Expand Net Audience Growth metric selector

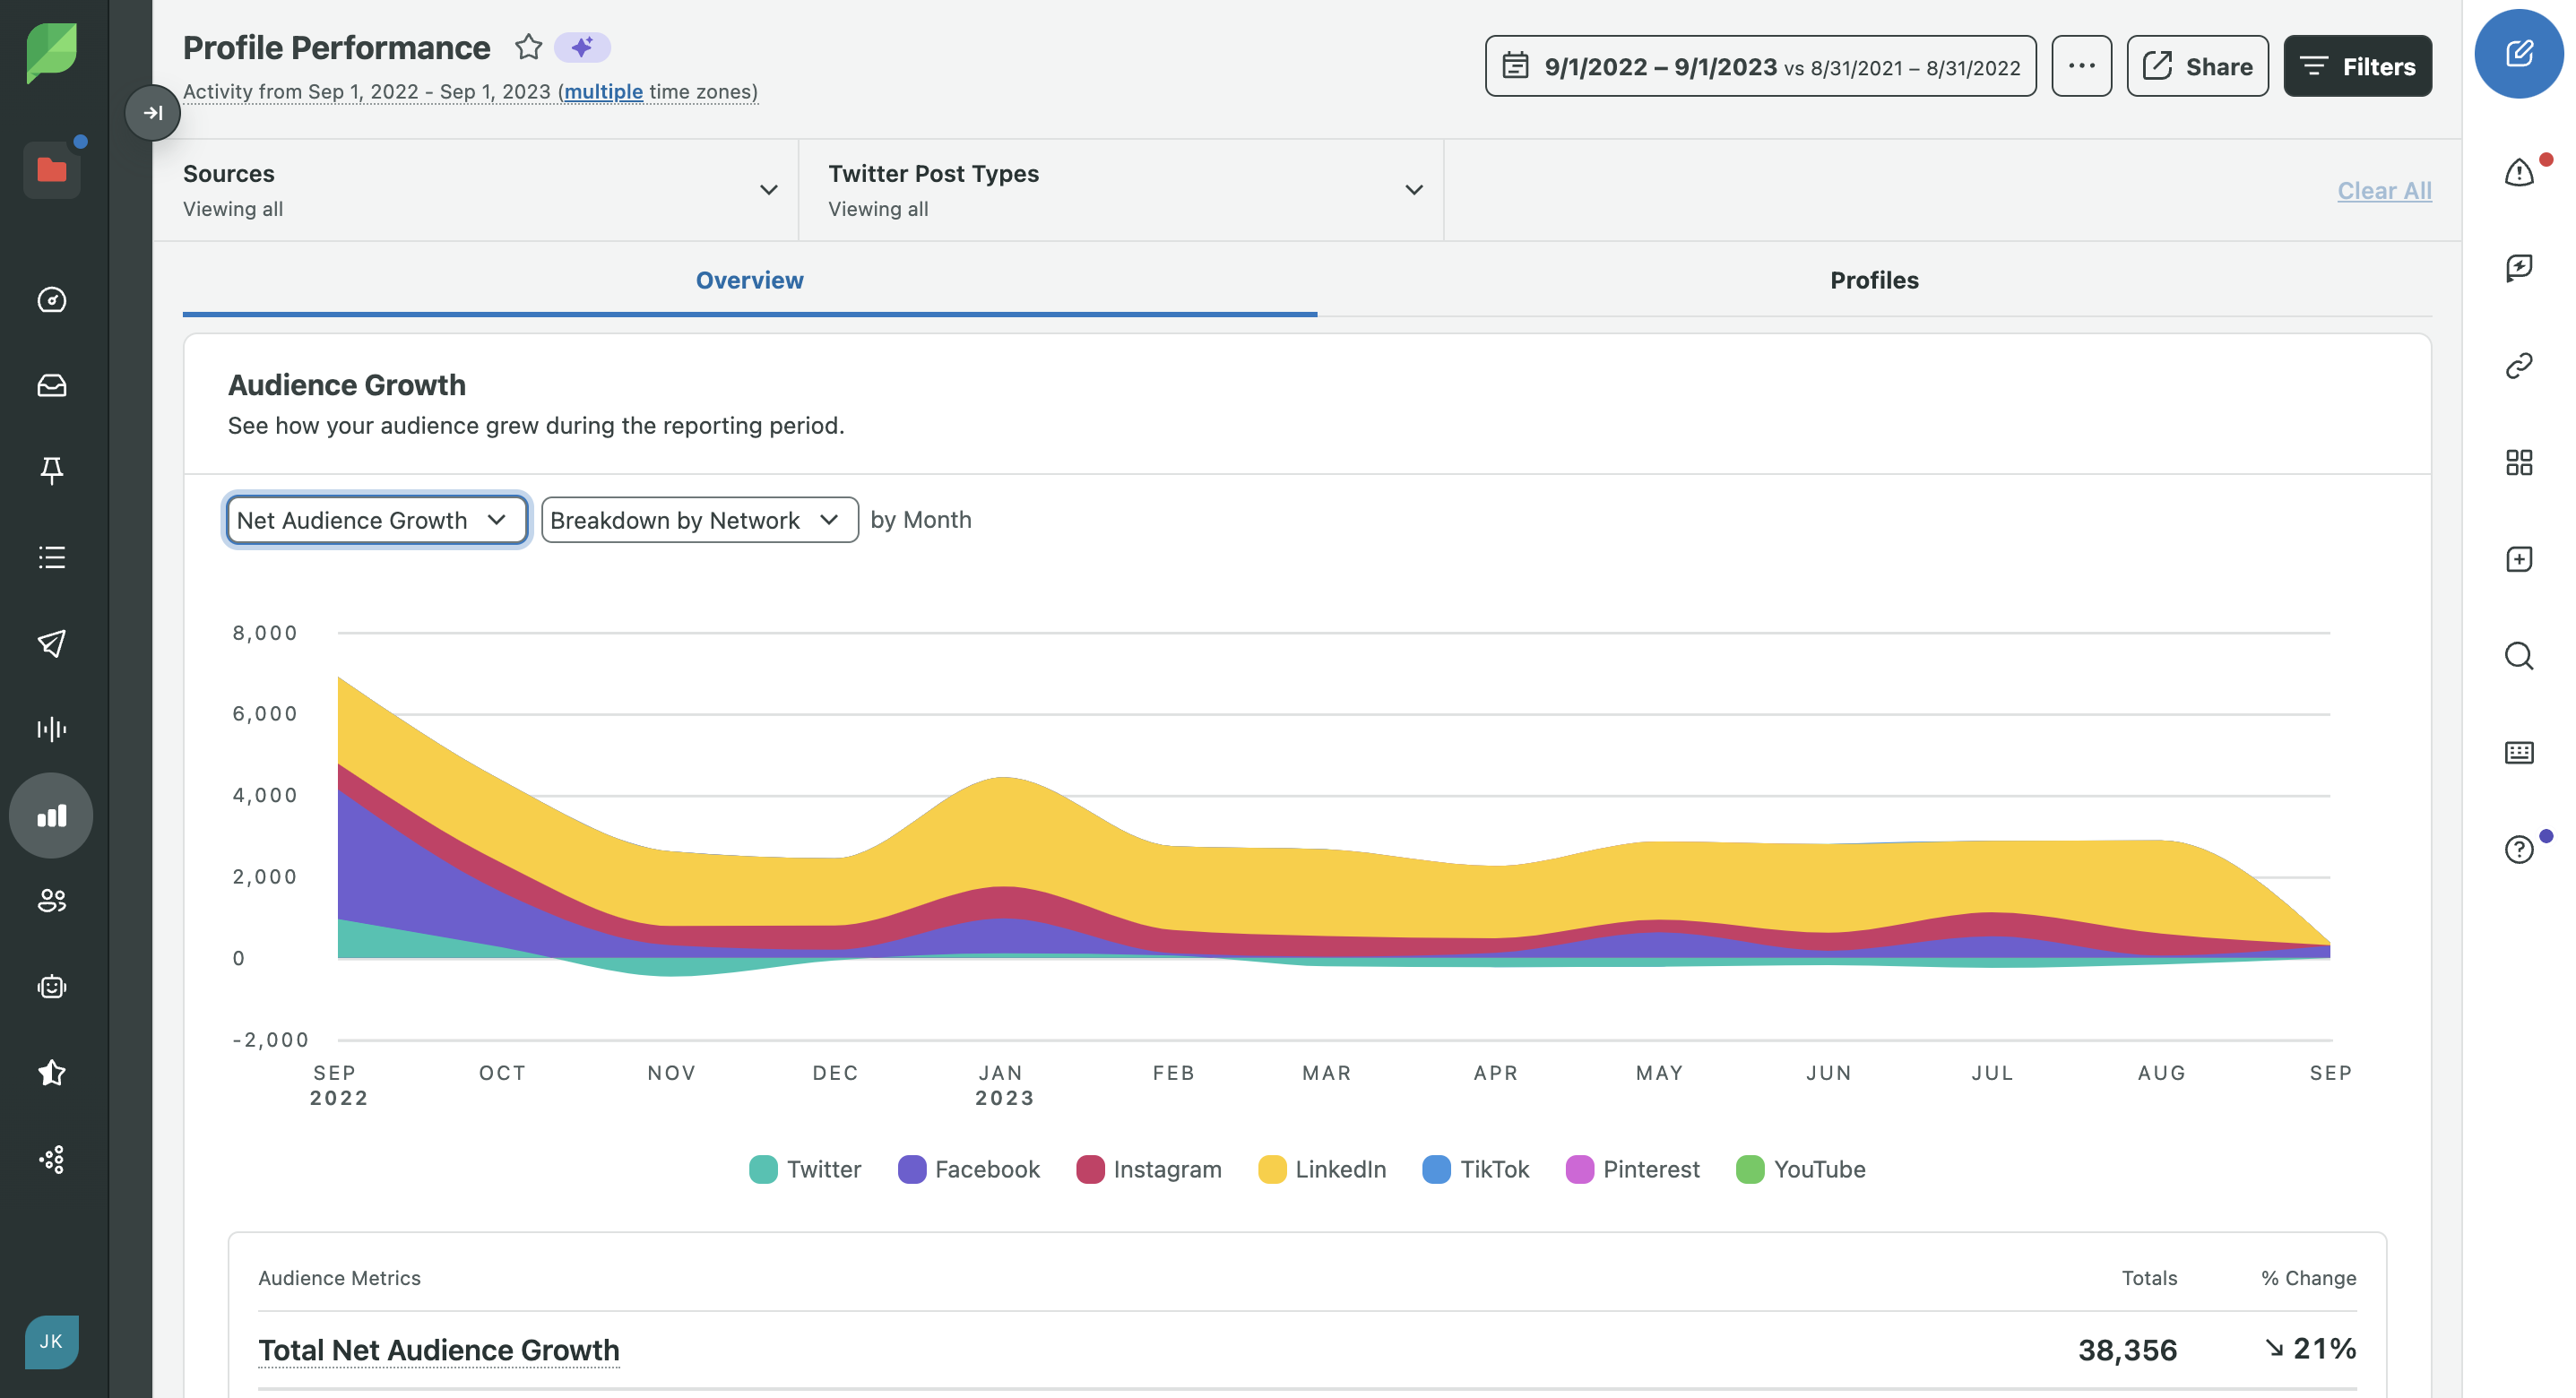374,518
